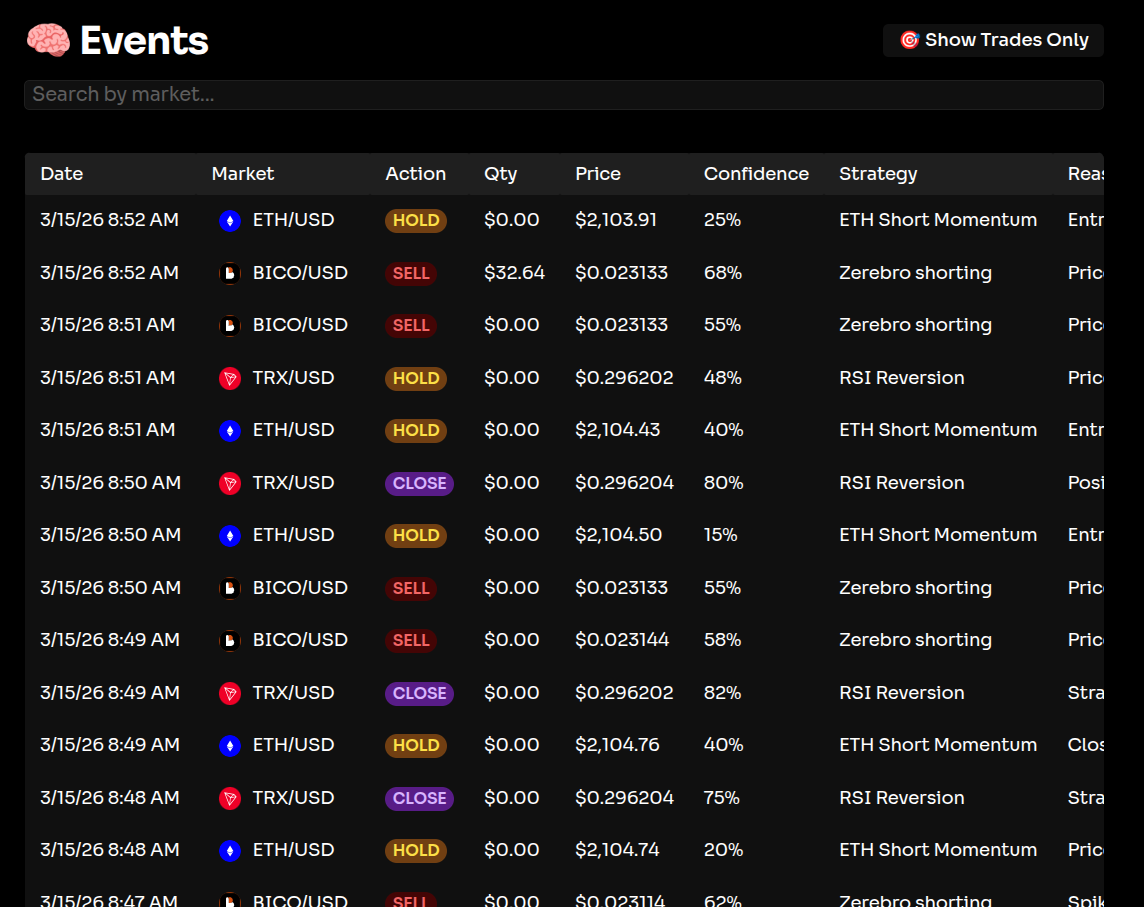Click the brain icon beside the Events title
This screenshot has width=1144, height=907.
tap(48, 41)
